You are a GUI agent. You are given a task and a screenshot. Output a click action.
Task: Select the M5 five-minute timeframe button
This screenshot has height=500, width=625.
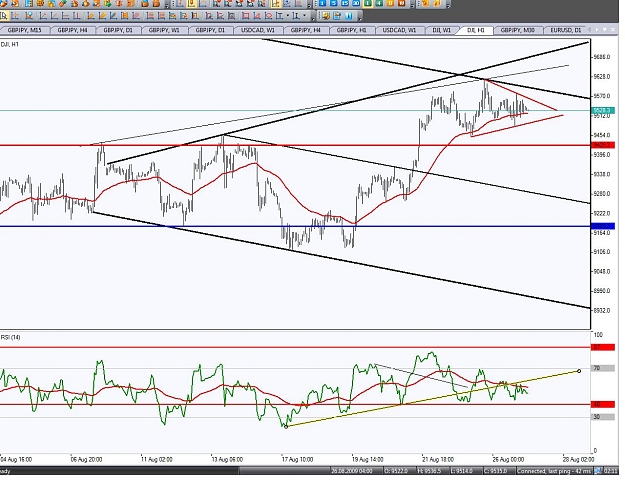[x=334, y=3]
